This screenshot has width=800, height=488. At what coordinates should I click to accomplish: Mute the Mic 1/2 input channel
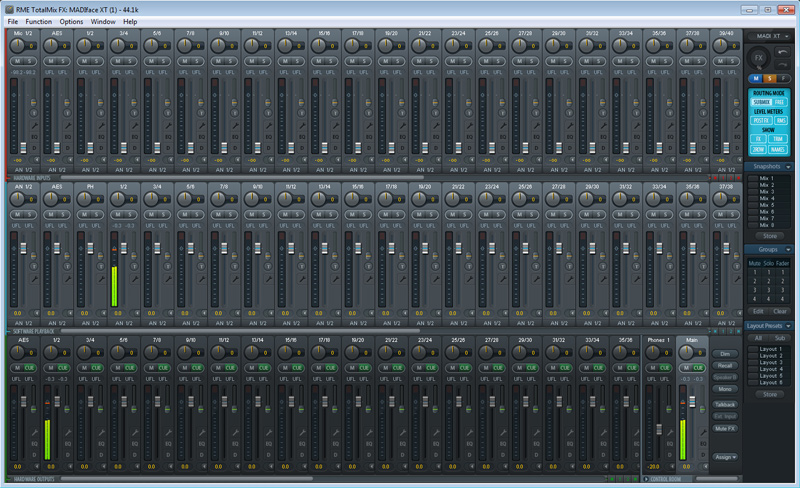click(x=17, y=61)
